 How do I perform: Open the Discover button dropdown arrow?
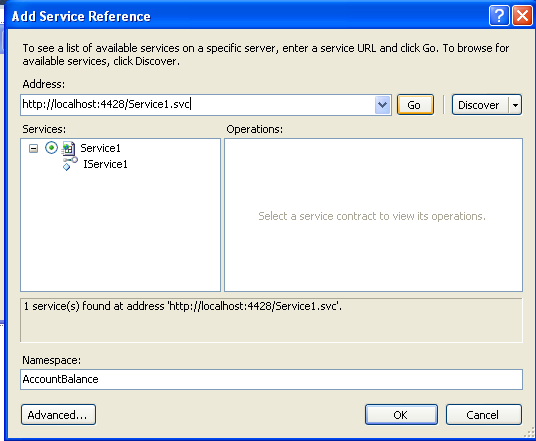[515, 105]
